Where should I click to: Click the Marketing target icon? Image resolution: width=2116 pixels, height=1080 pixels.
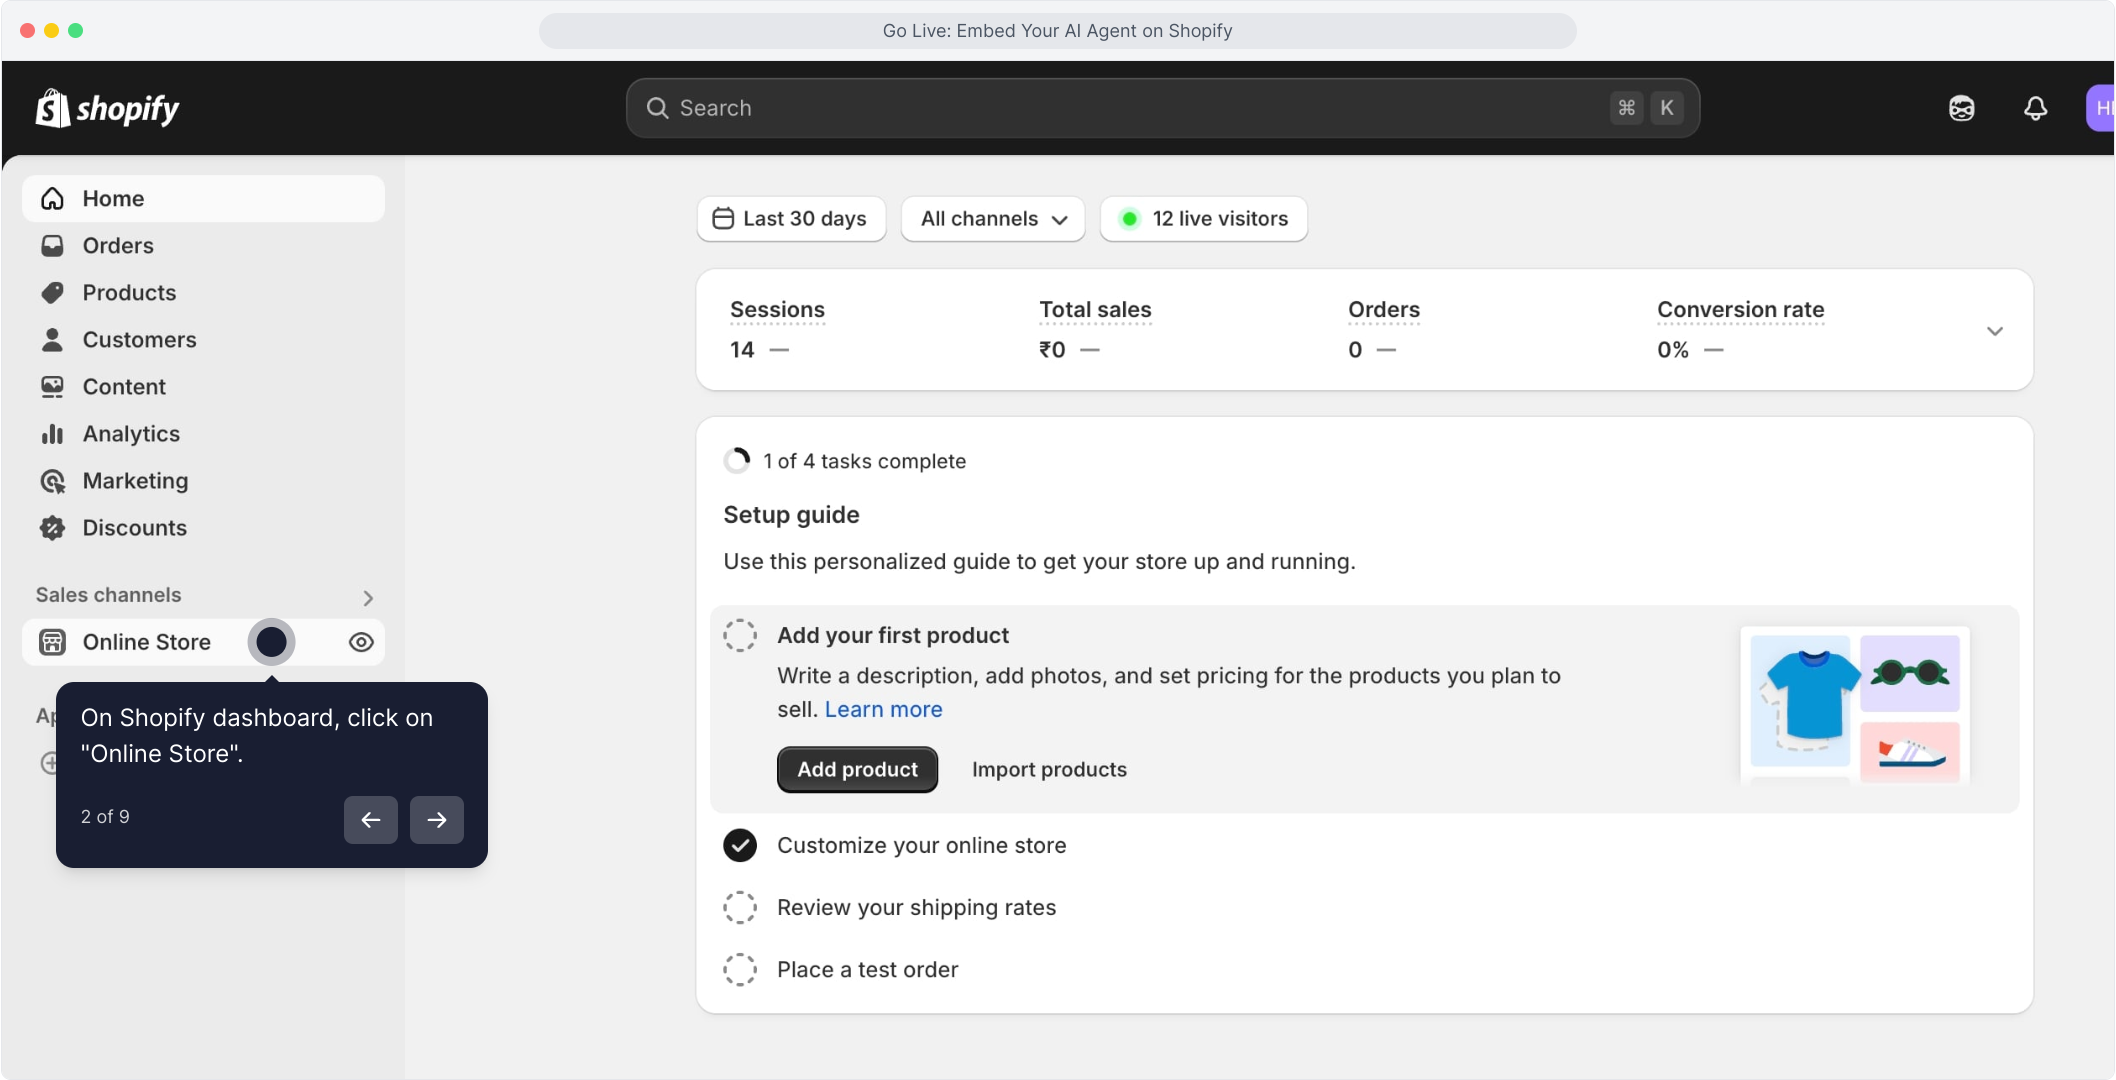pos(52,481)
